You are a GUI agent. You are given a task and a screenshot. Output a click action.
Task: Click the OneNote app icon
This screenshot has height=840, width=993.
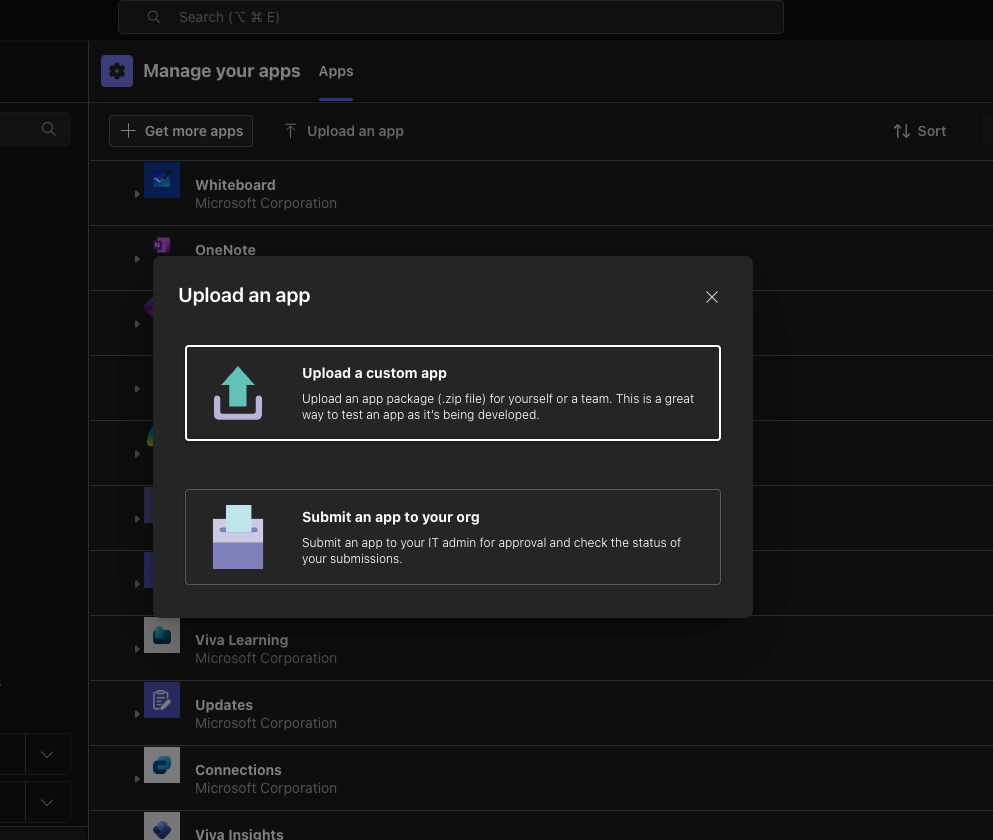[x=162, y=245]
